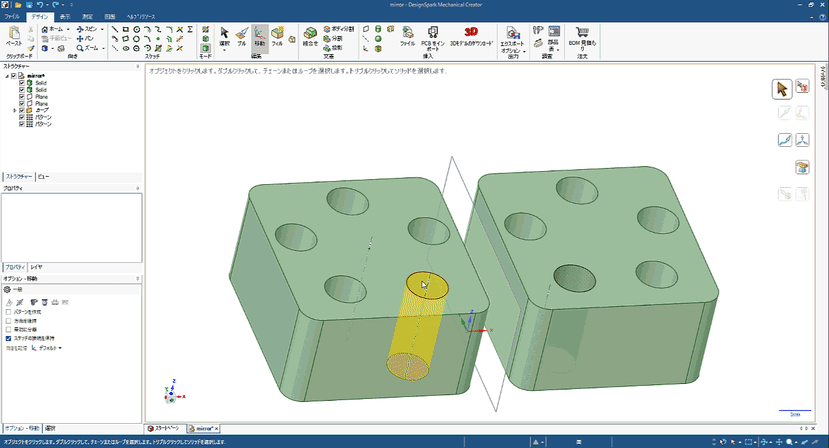Click the 分割 (Split) button in Intersect group
Viewport: 829px width, 448px height.
tap(333, 39)
